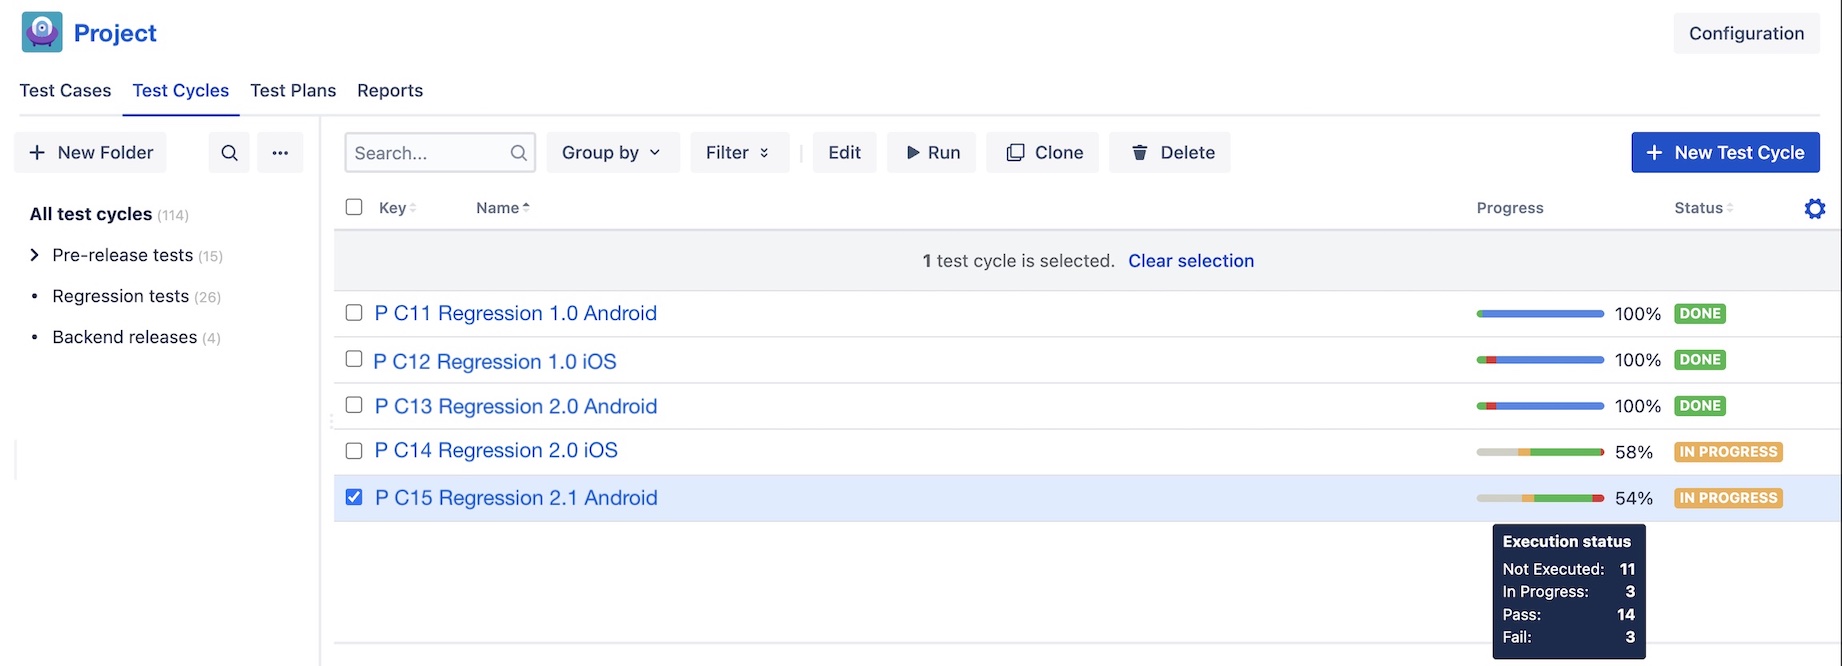
Task: Click the Not Executed: 11 tooltip line
Action: pos(1568,569)
